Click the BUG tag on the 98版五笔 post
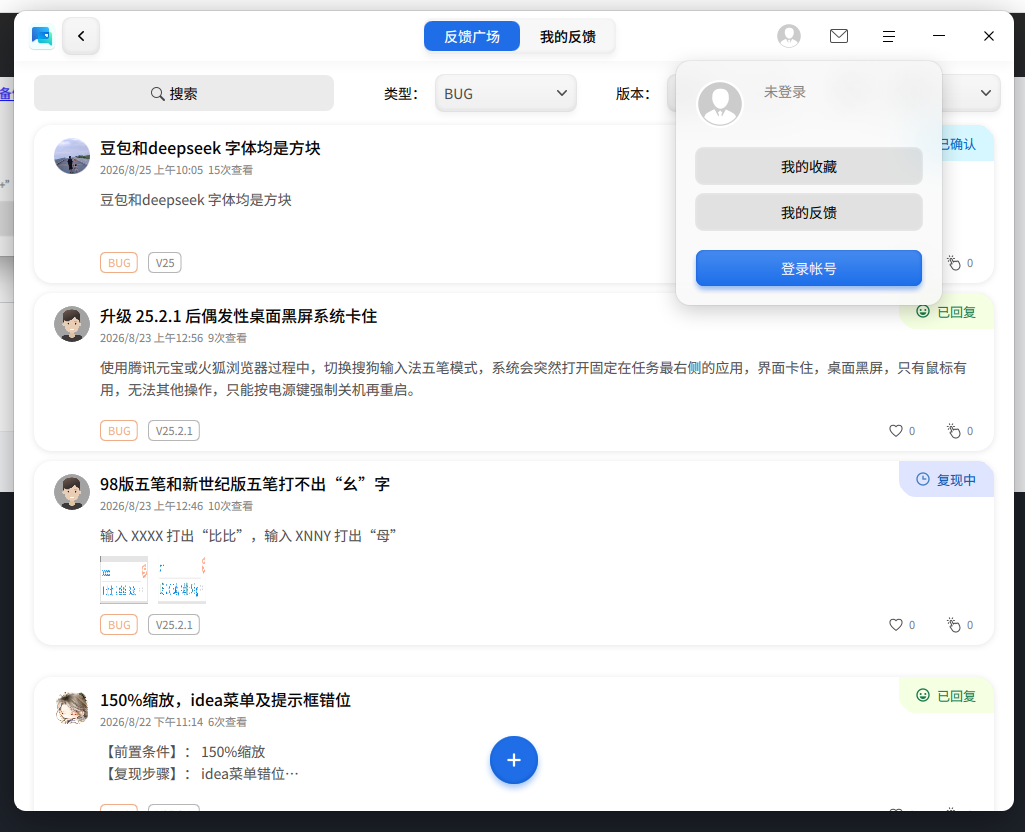This screenshot has width=1025, height=832. point(119,625)
